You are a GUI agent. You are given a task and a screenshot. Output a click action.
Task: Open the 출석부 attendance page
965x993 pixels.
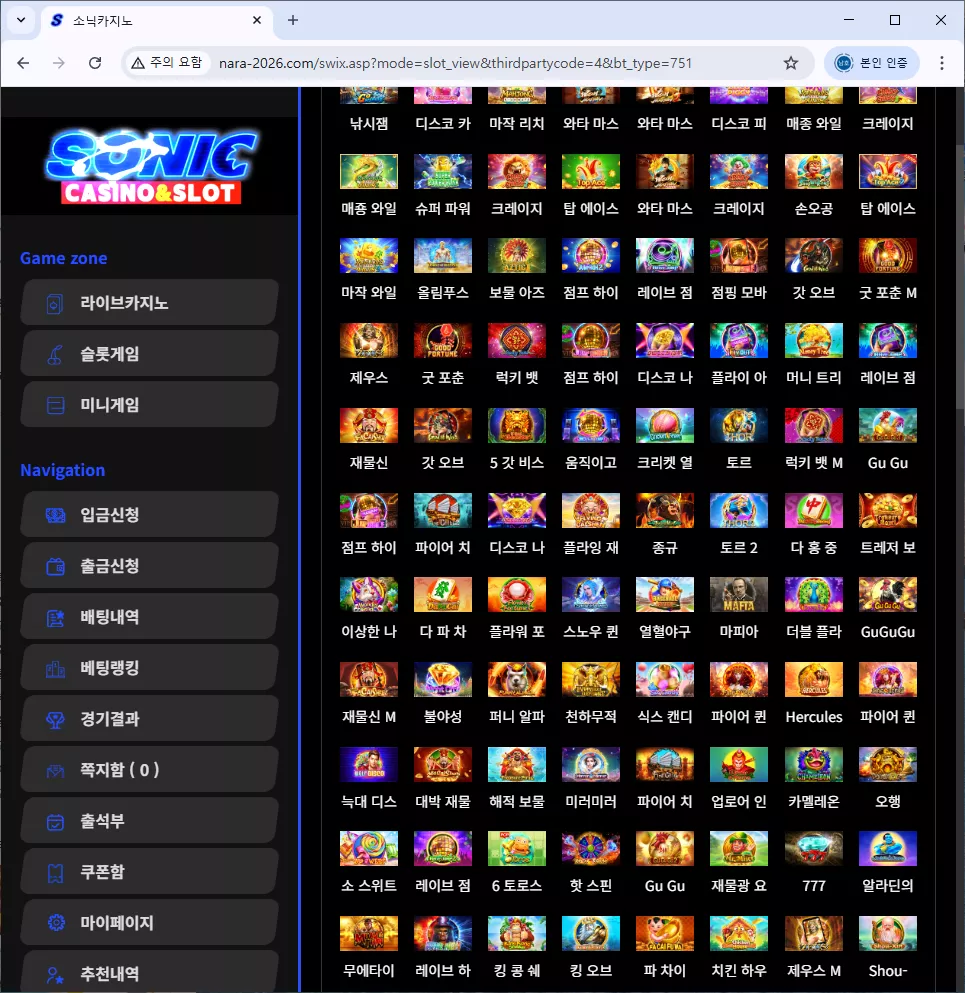point(149,821)
